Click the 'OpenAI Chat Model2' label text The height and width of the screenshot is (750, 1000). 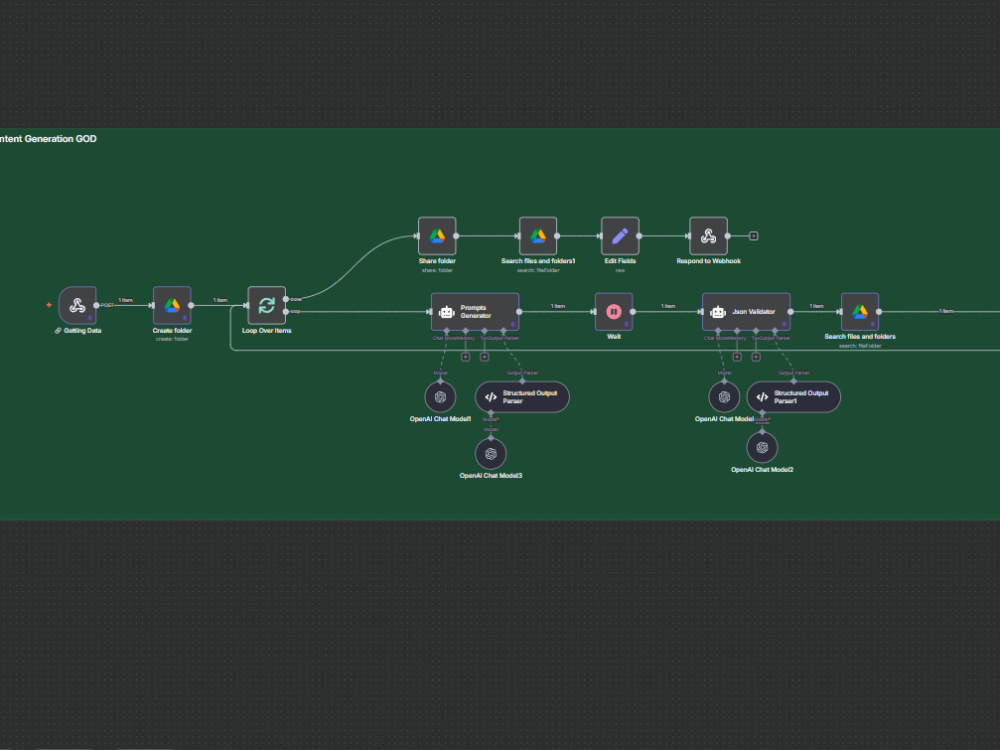762,470
